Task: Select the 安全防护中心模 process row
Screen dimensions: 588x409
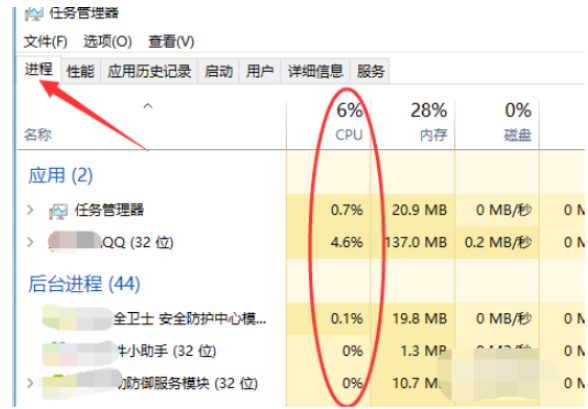Action: point(190,319)
